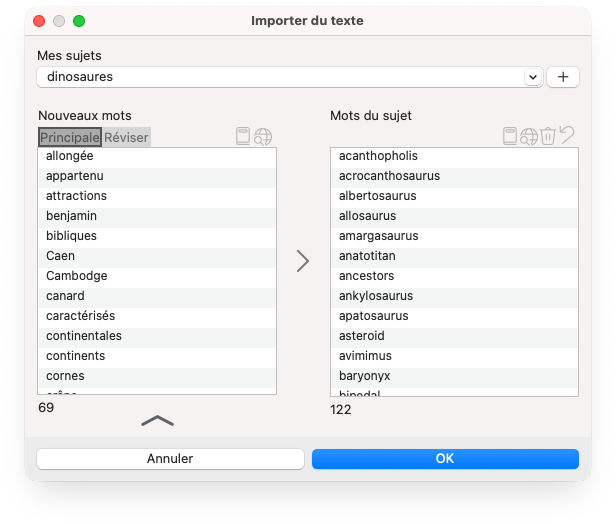This screenshot has width=616, height=524.
Task: Collapse the panel using the upward chevron
Action: click(x=158, y=421)
